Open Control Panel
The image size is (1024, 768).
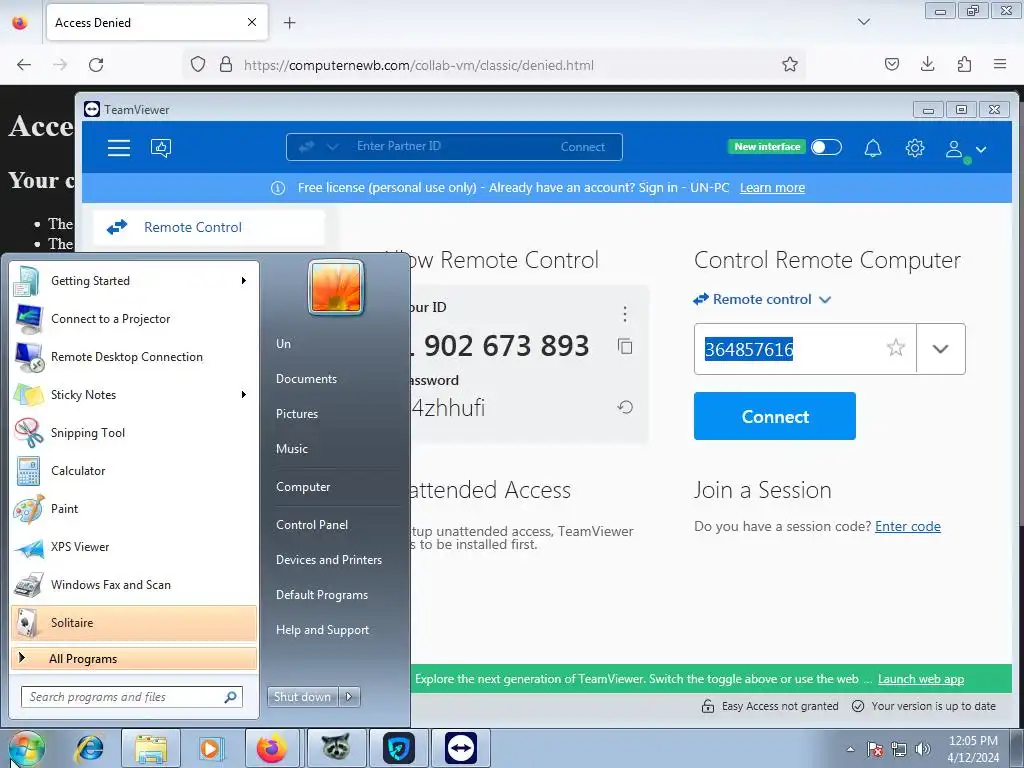point(312,524)
